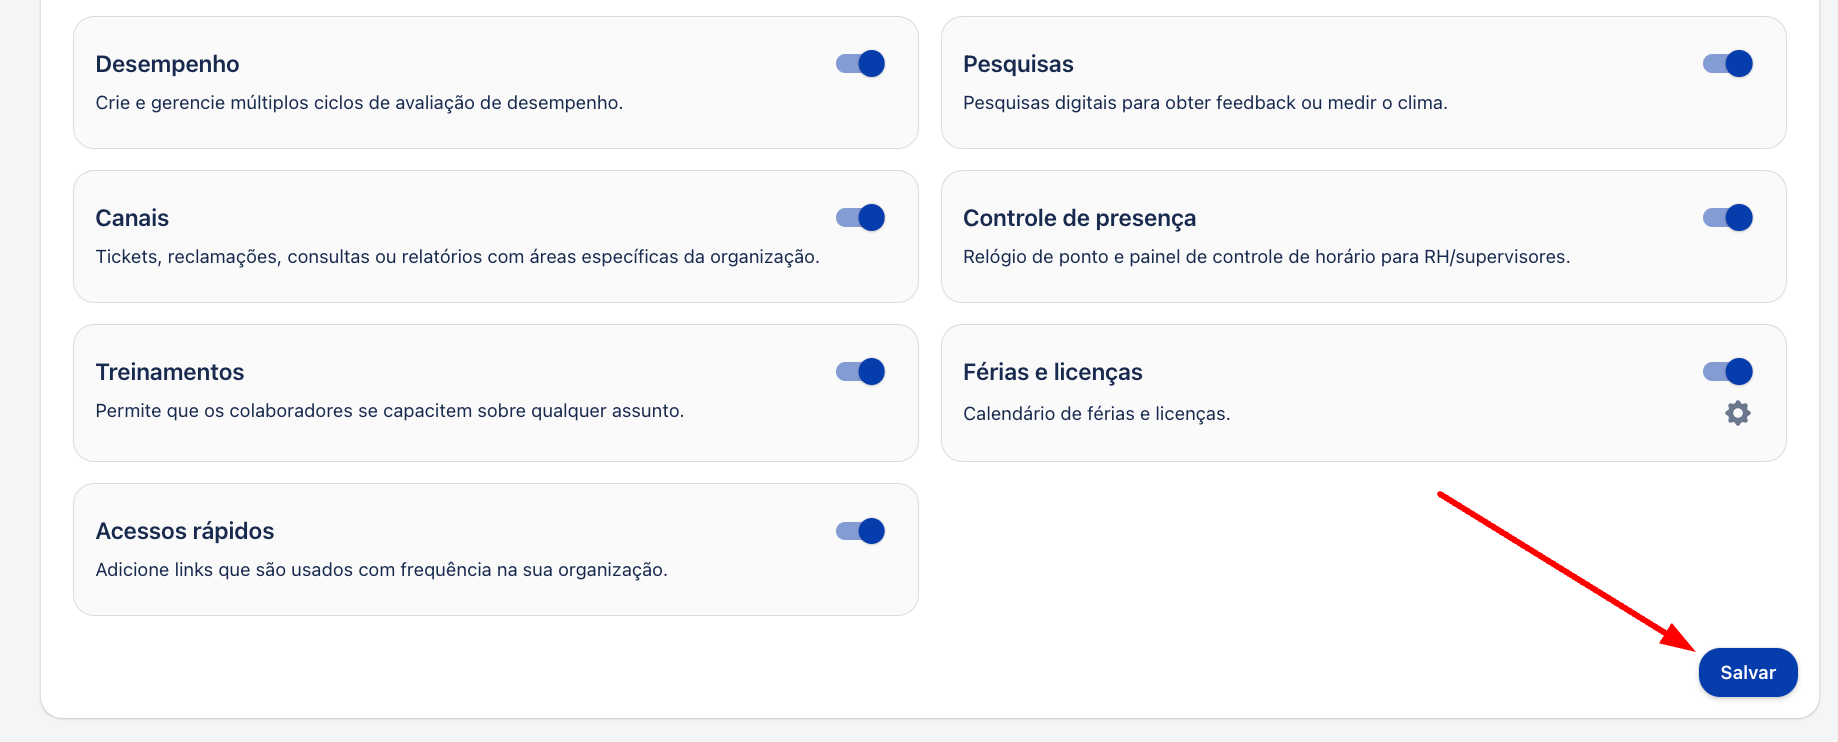Disable the Pesquisas switch

pyautogui.click(x=1728, y=64)
